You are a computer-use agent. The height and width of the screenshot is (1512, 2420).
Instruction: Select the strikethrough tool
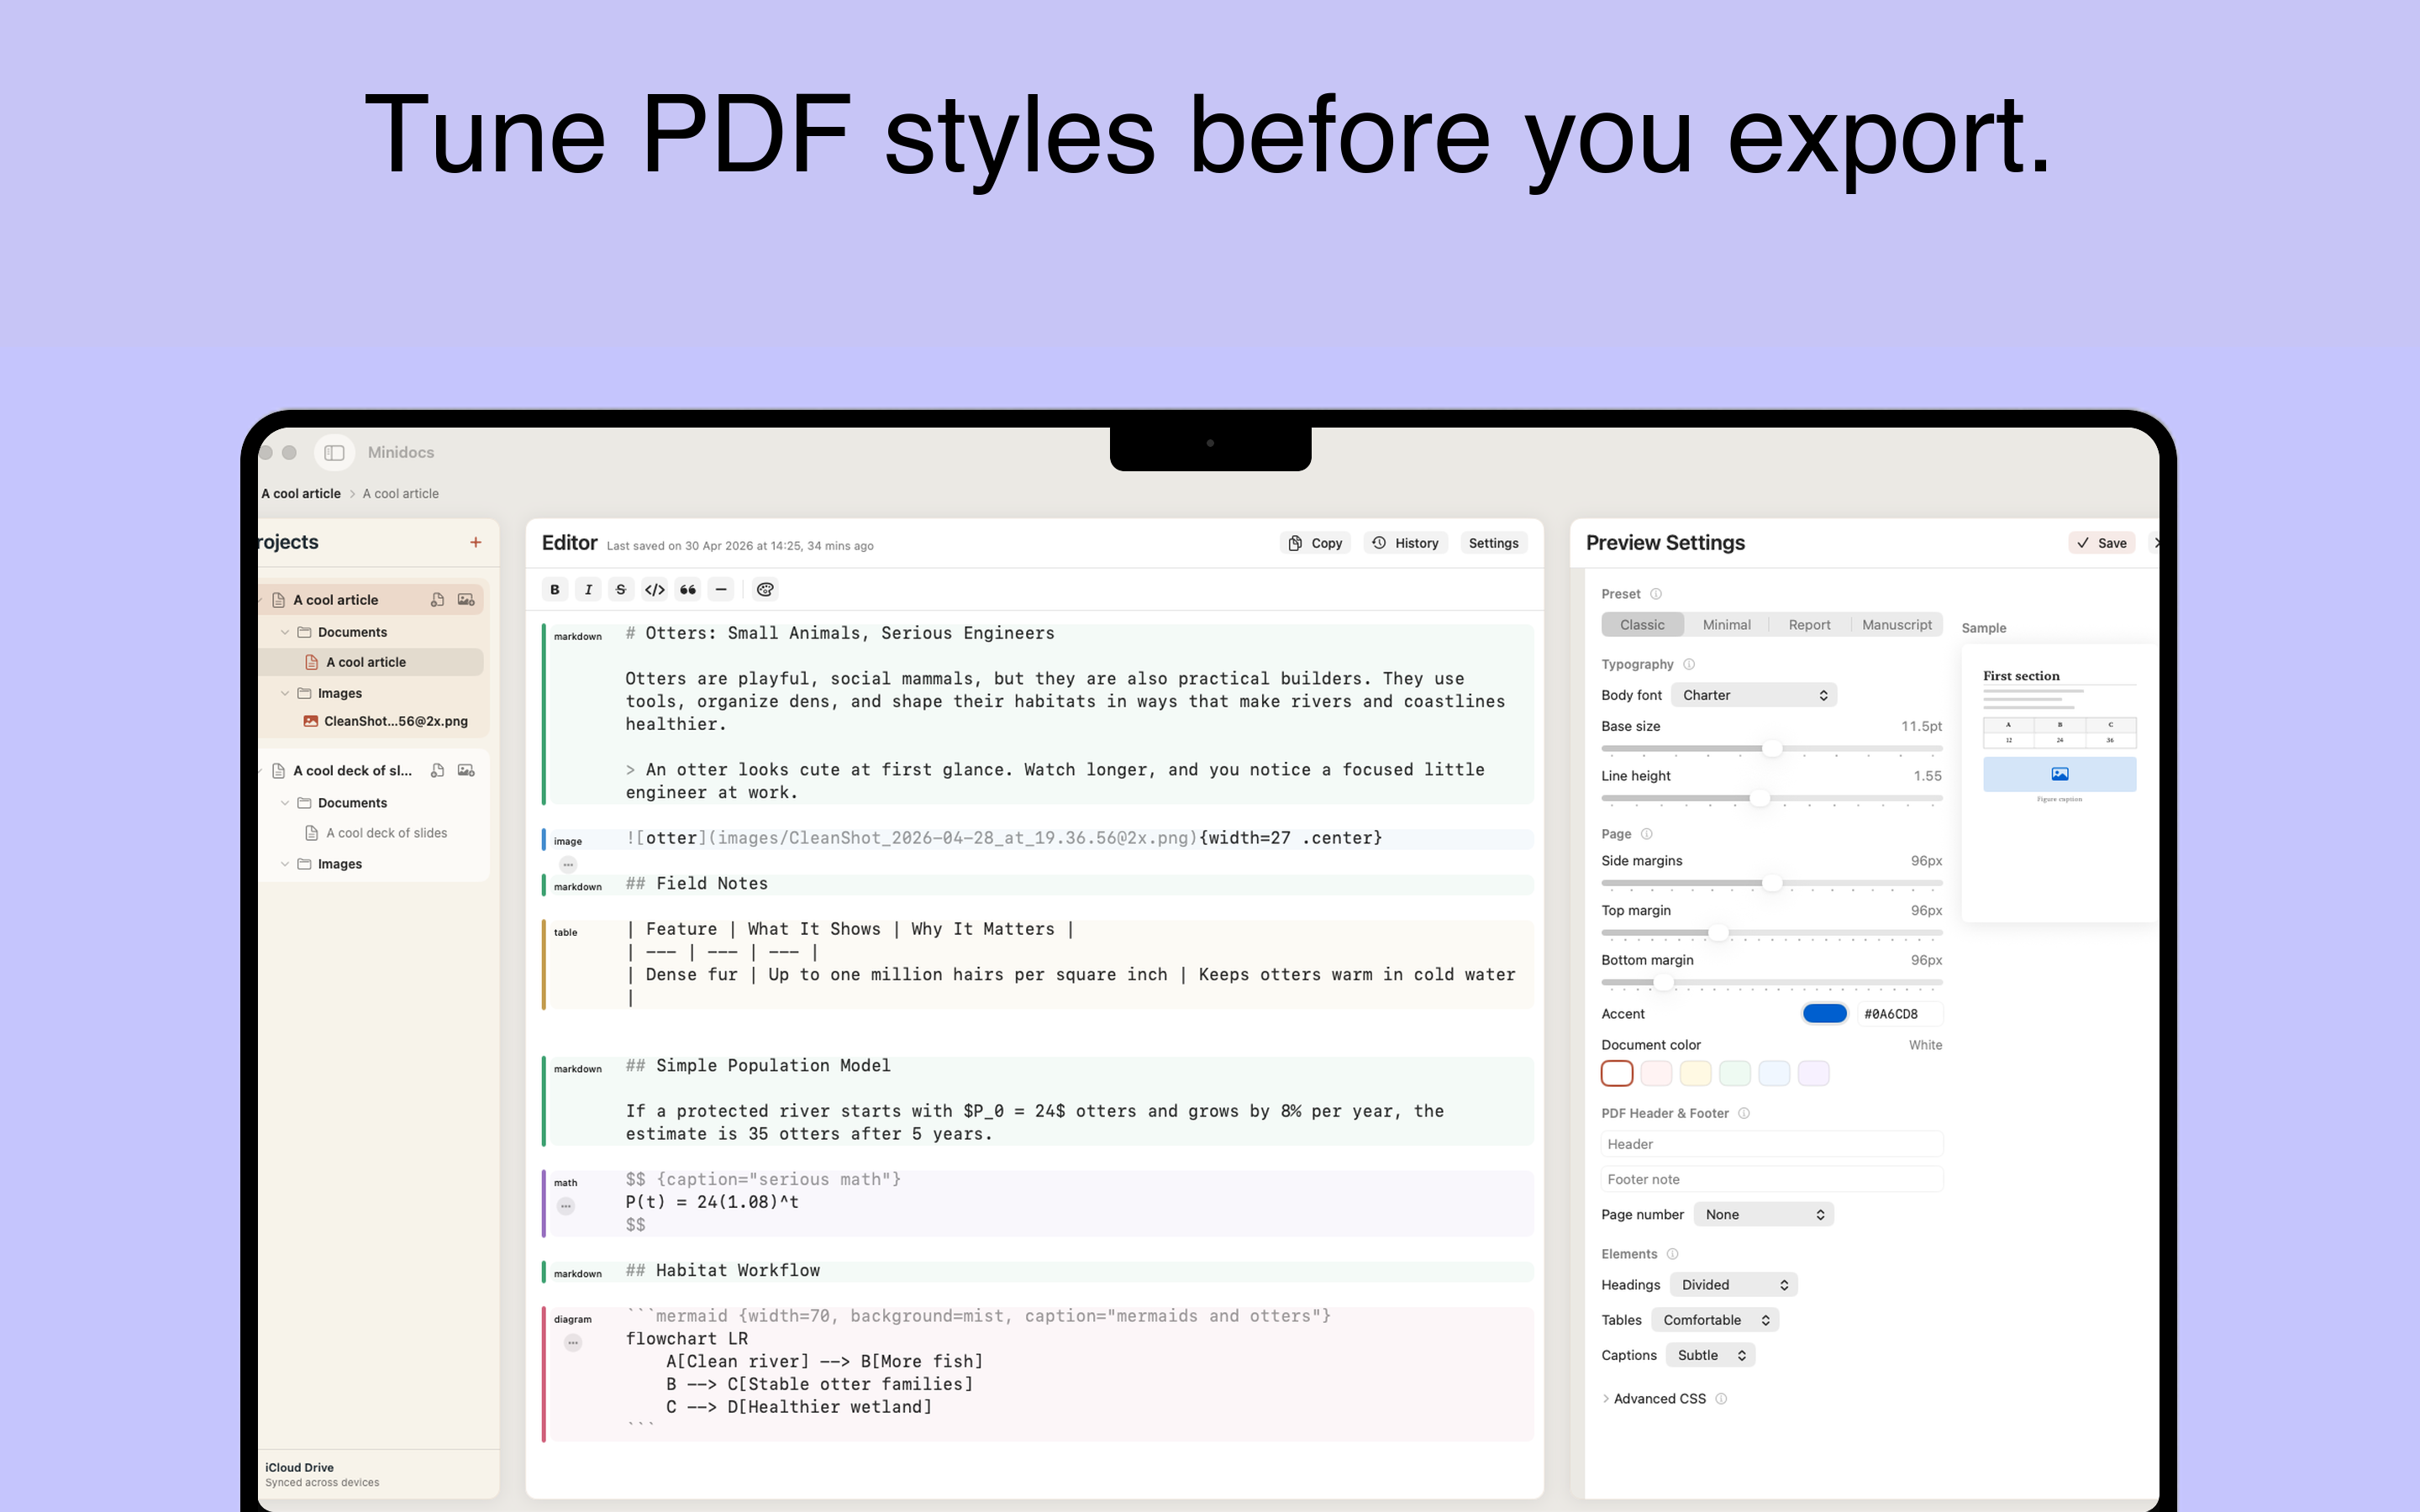tap(621, 589)
